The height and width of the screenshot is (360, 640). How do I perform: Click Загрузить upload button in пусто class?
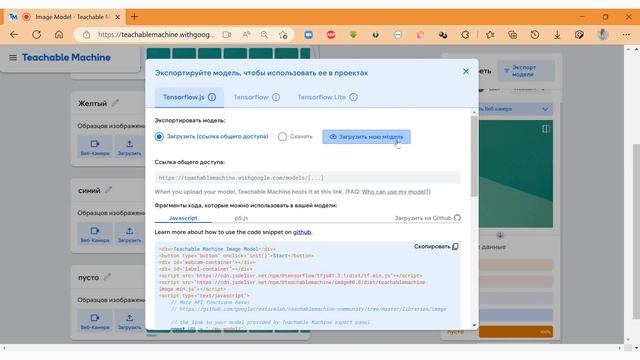tap(129, 321)
